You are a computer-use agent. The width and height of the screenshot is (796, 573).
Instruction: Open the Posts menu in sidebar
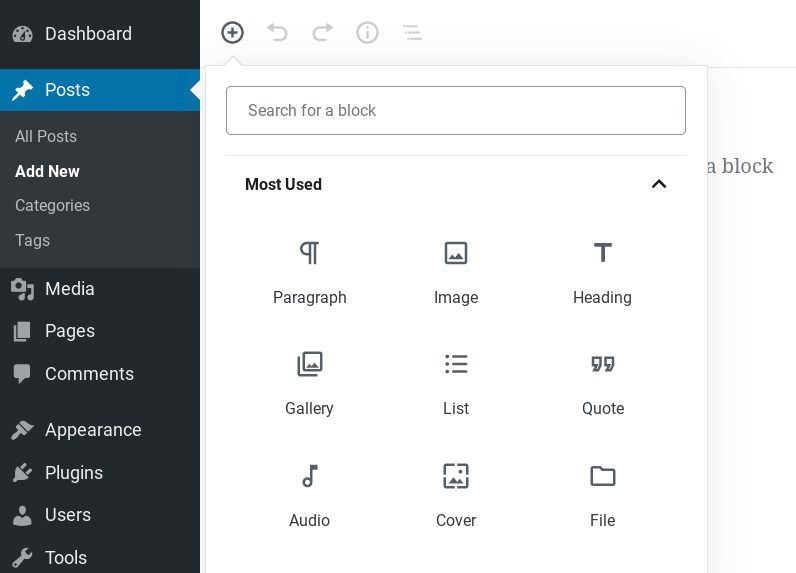100,90
